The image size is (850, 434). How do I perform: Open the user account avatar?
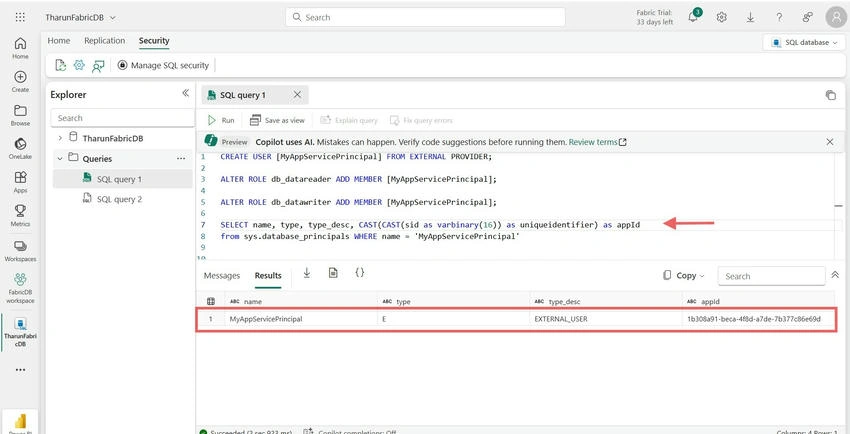pyautogui.click(x=836, y=17)
